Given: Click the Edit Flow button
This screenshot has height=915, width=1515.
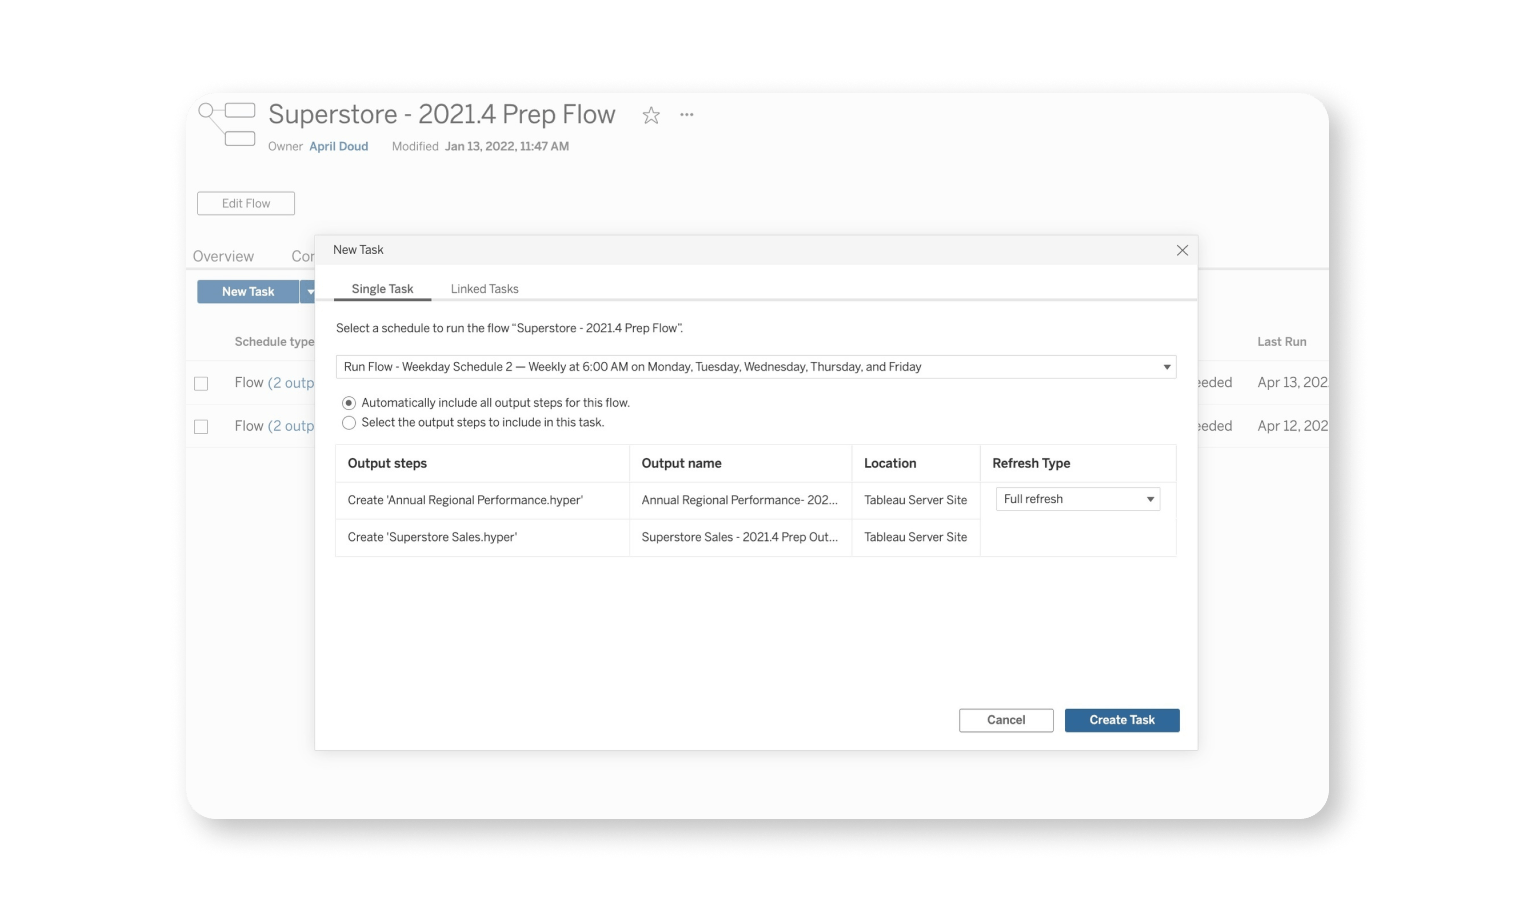Looking at the screenshot, I should tap(246, 203).
